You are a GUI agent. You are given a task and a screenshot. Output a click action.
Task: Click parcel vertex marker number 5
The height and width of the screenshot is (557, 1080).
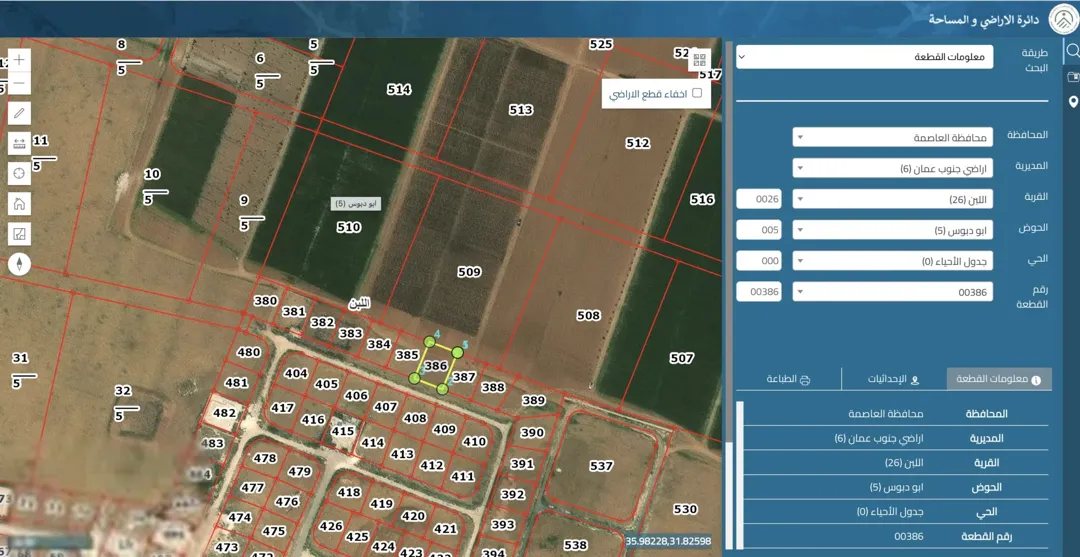coord(457,352)
